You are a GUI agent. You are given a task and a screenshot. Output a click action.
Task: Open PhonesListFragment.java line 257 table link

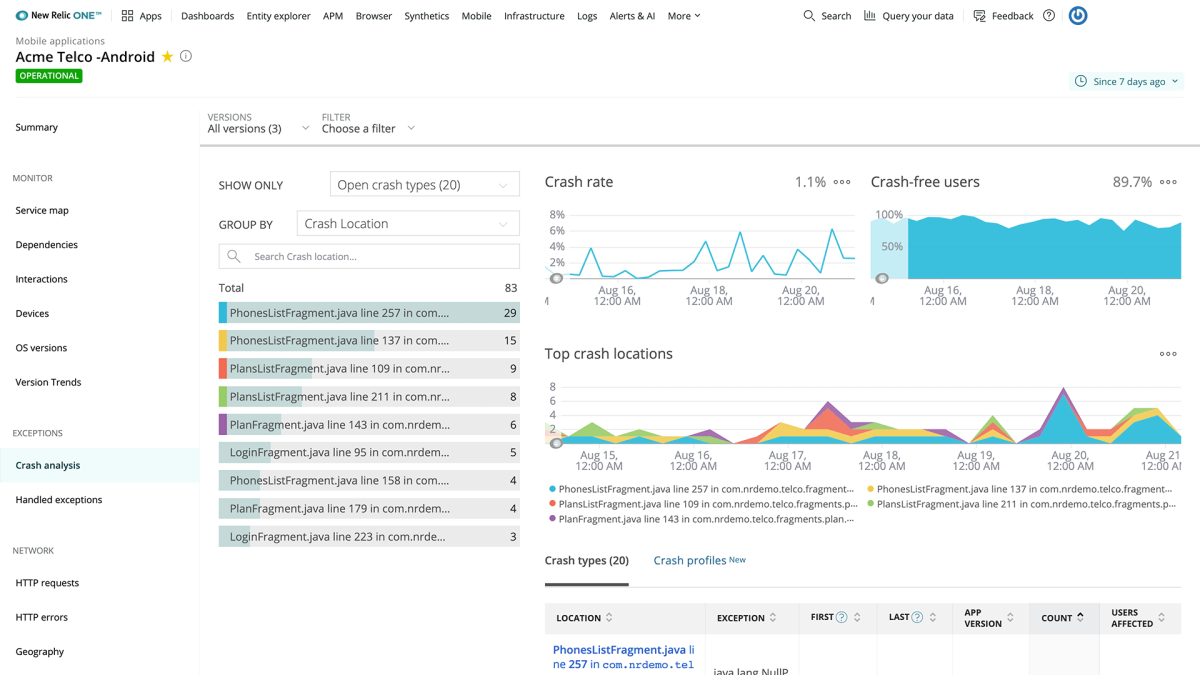coord(623,657)
